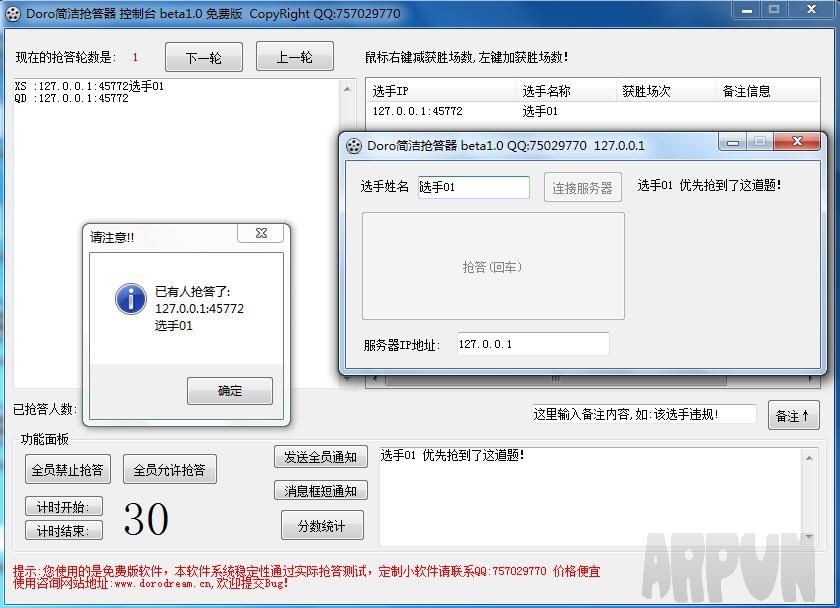840x608 pixels.
Task: Start the next round with 下一轮
Action: [203, 57]
